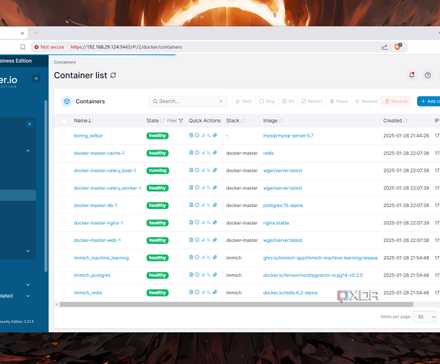Click the Kill button
This screenshot has height=364, width=440.
[288, 101]
